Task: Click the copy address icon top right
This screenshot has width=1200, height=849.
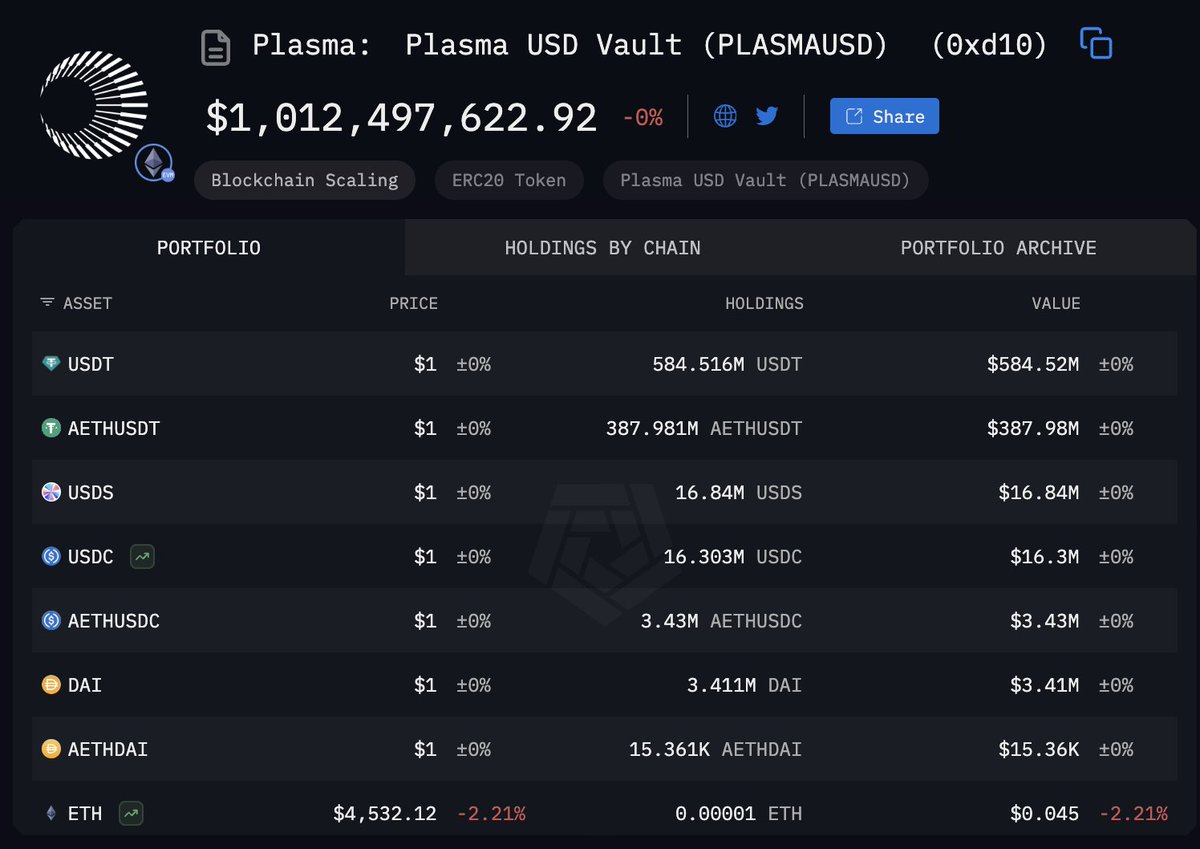Action: [1096, 43]
